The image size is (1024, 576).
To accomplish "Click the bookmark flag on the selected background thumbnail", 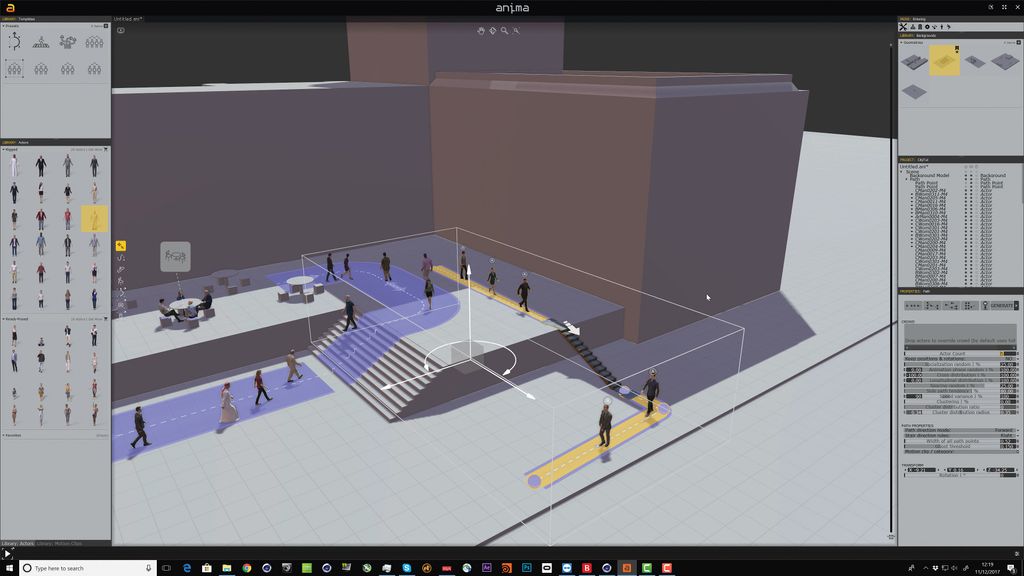I will (x=957, y=49).
